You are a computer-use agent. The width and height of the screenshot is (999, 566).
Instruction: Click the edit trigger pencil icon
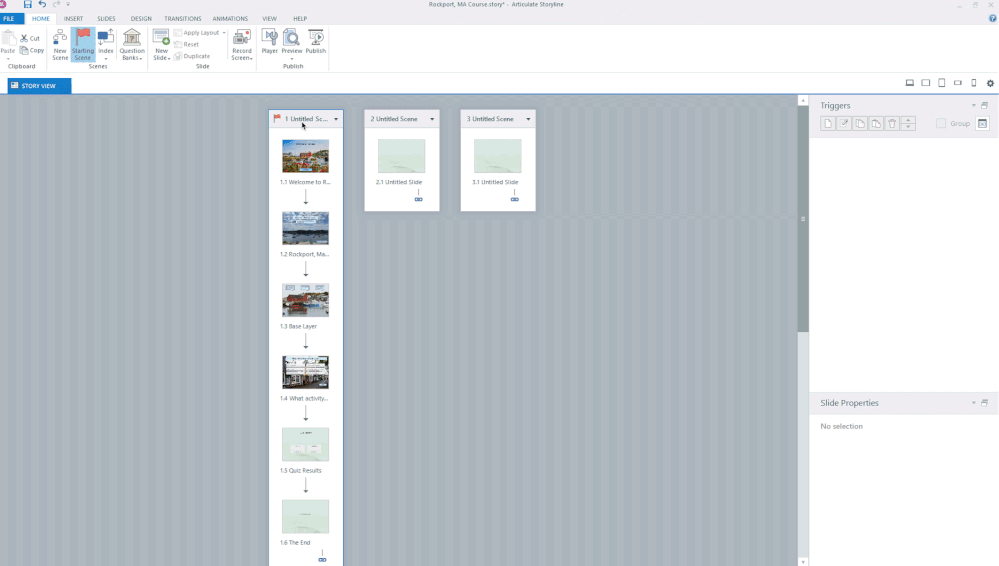point(844,124)
